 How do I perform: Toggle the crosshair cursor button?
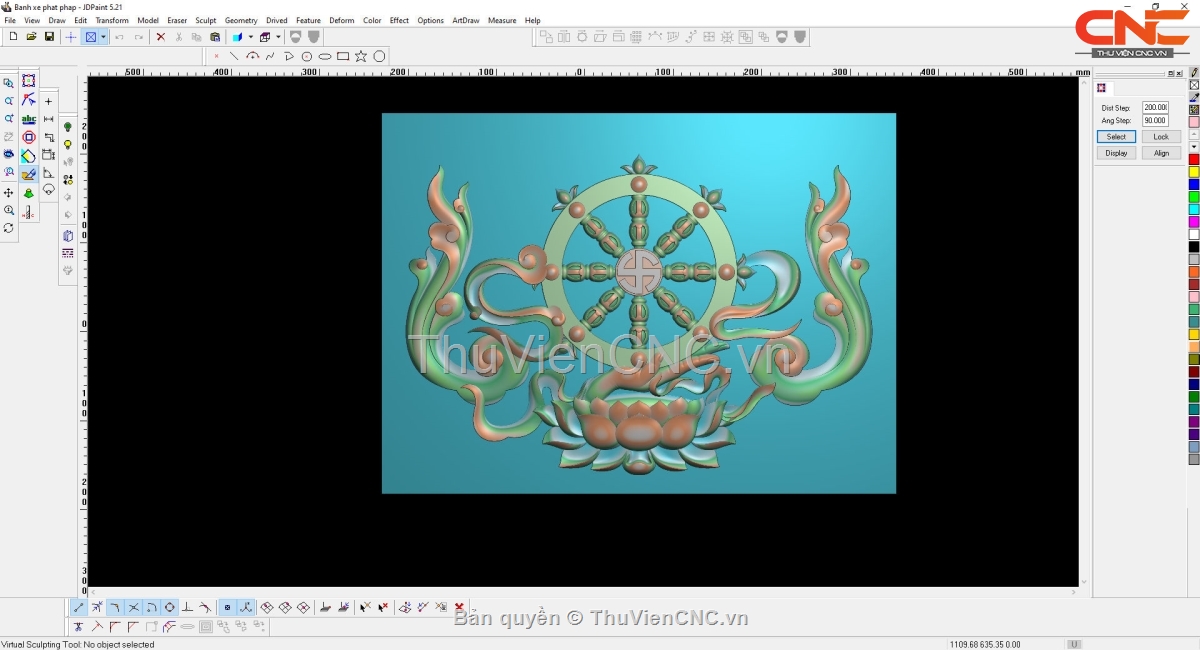tap(70, 37)
